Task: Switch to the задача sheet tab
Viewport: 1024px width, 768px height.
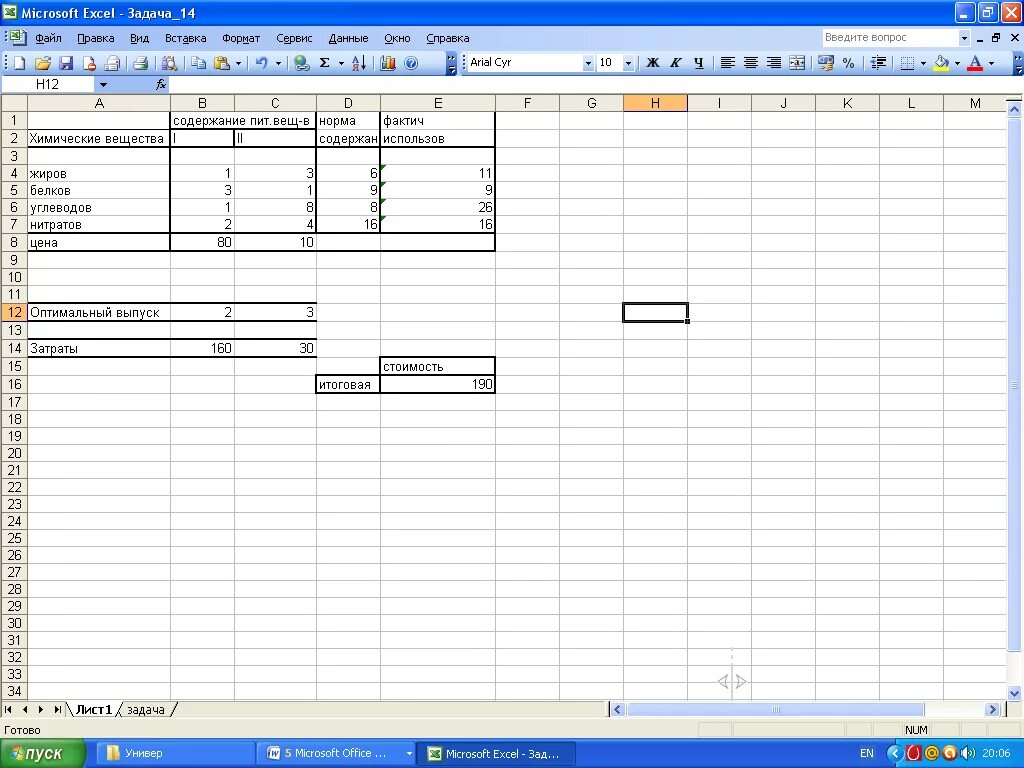Action: tap(146, 710)
